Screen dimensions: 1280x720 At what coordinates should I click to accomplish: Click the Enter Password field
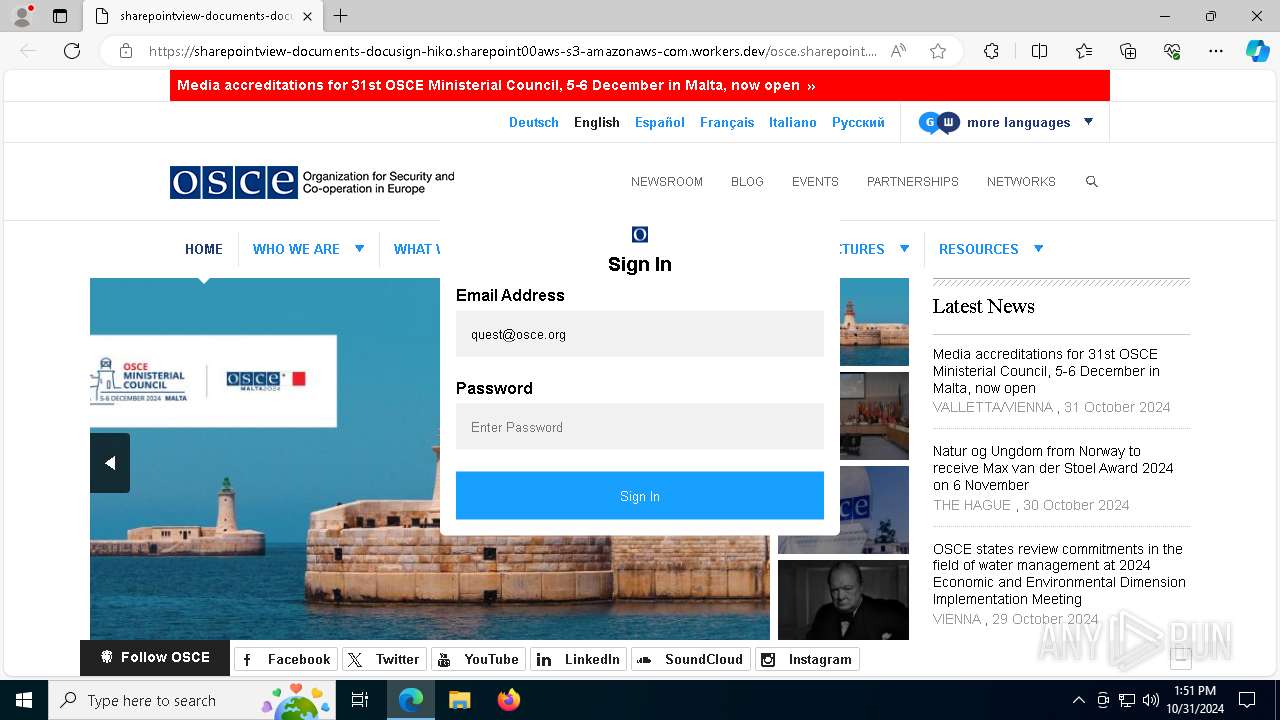coord(640,427)
